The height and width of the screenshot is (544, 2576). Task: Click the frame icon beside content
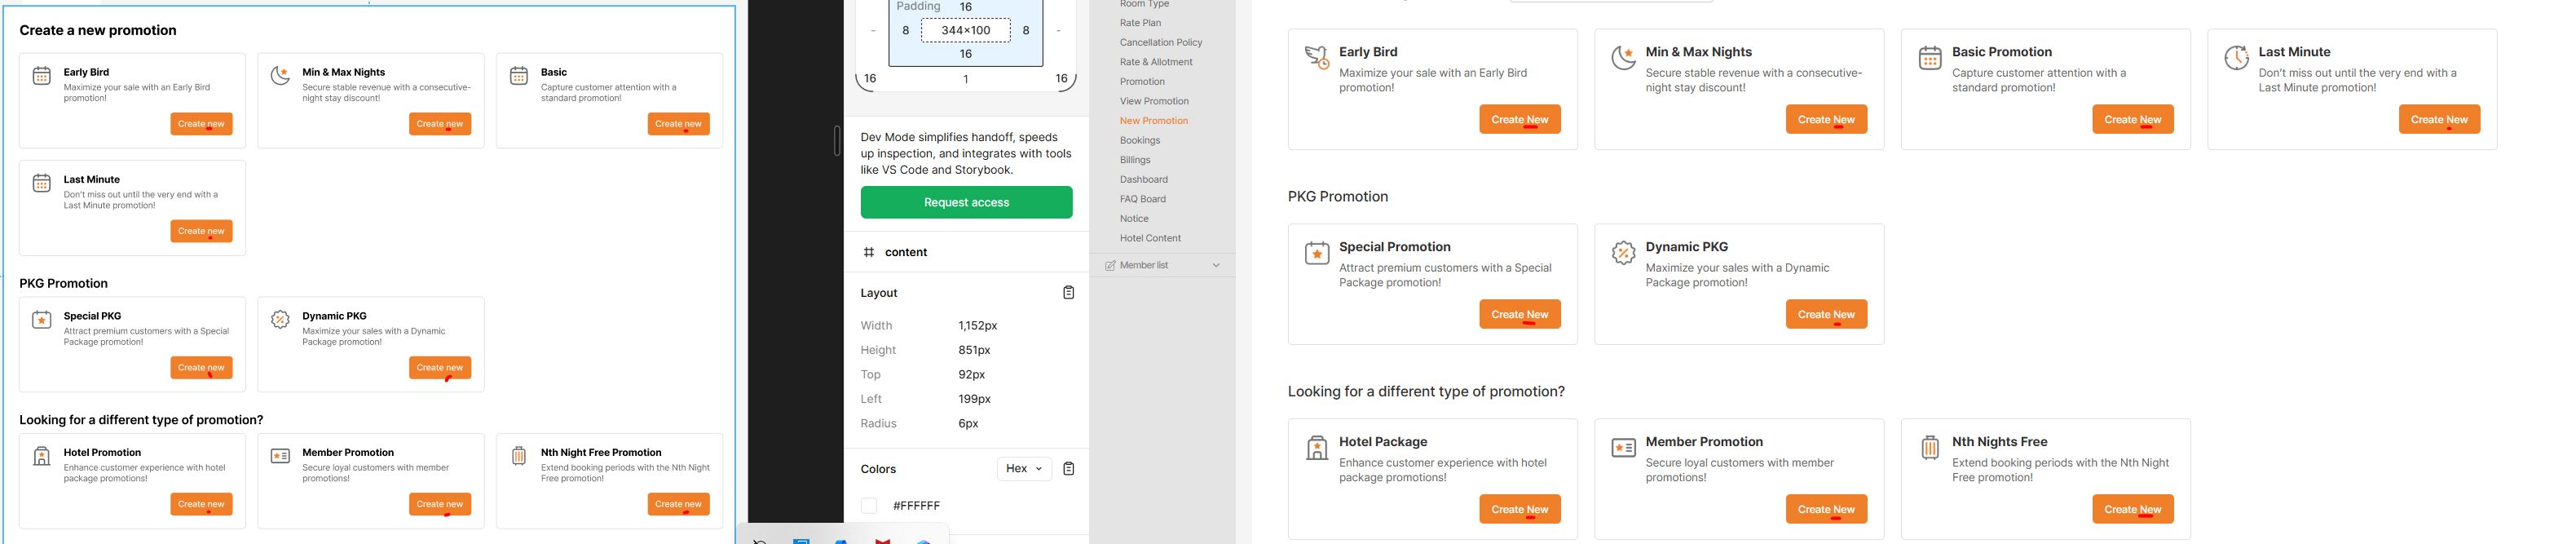pos(868,252)
